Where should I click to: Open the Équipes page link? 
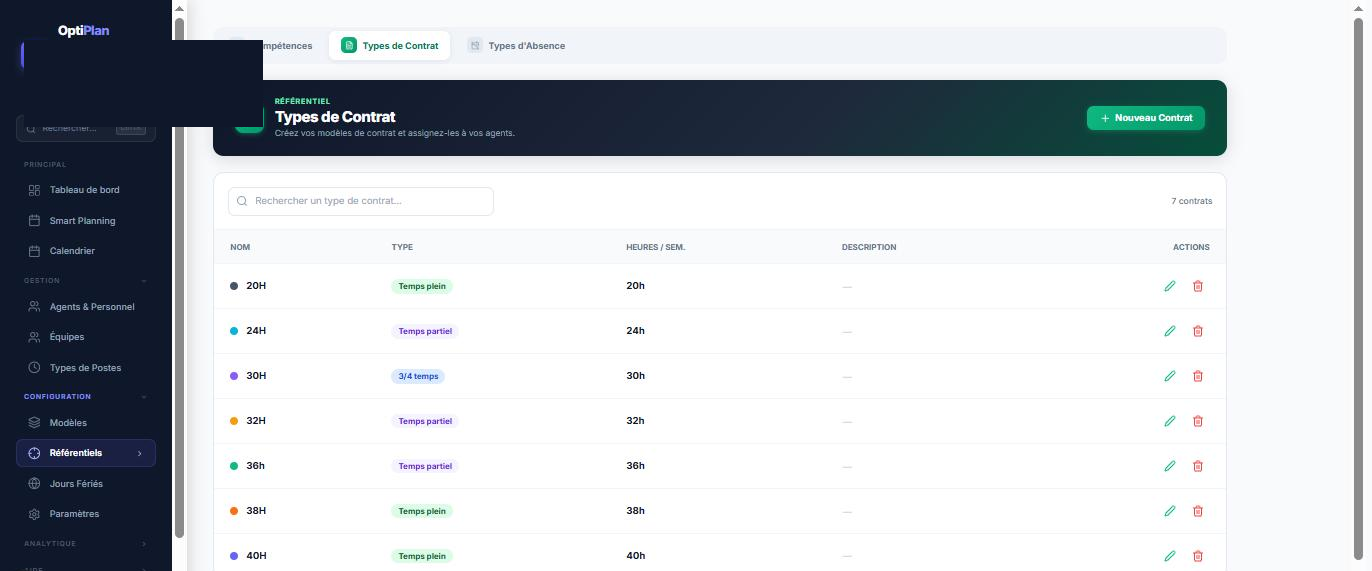coord(86,337)
